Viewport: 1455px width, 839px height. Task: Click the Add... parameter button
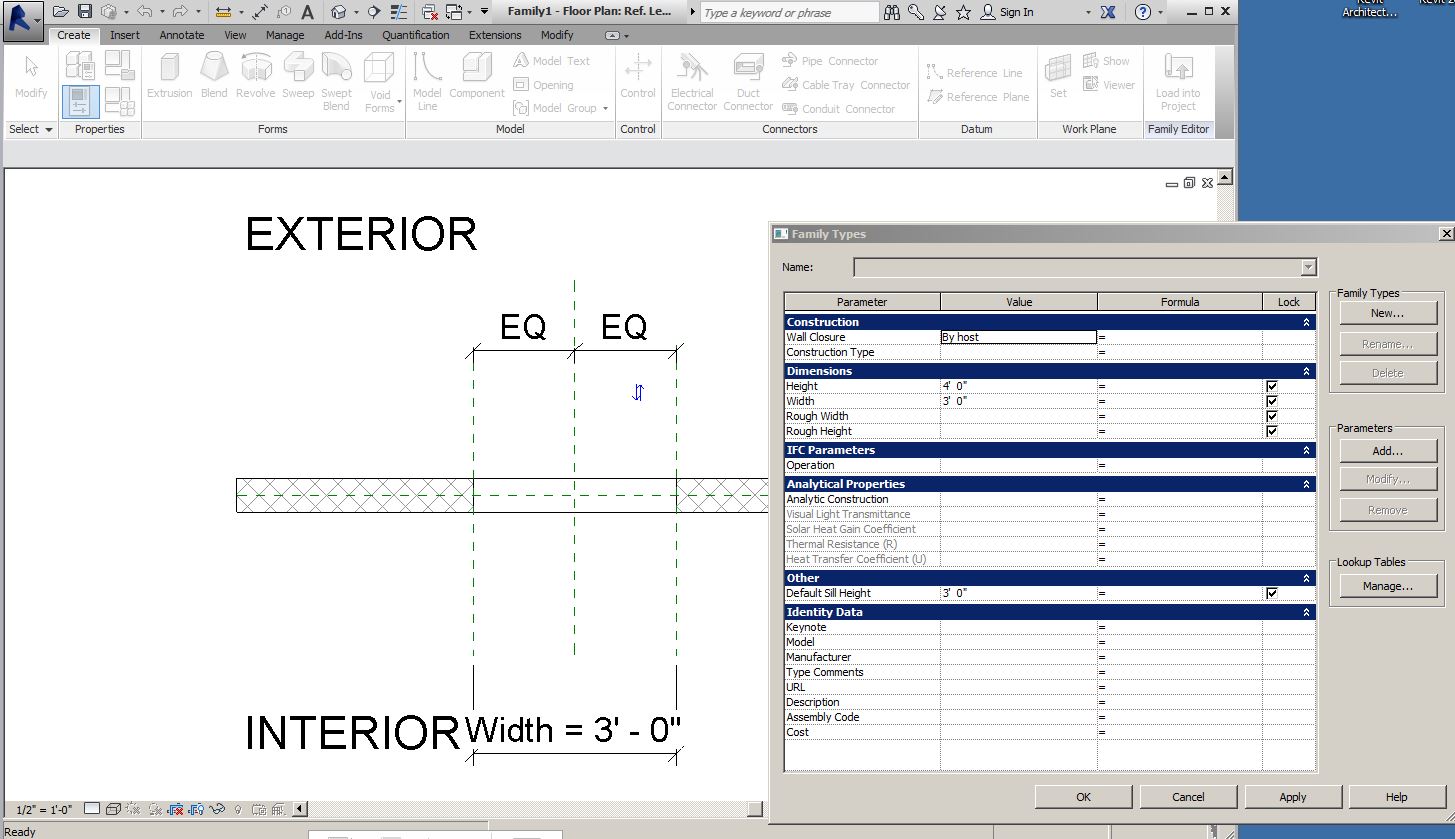[x=1388, y=451]
